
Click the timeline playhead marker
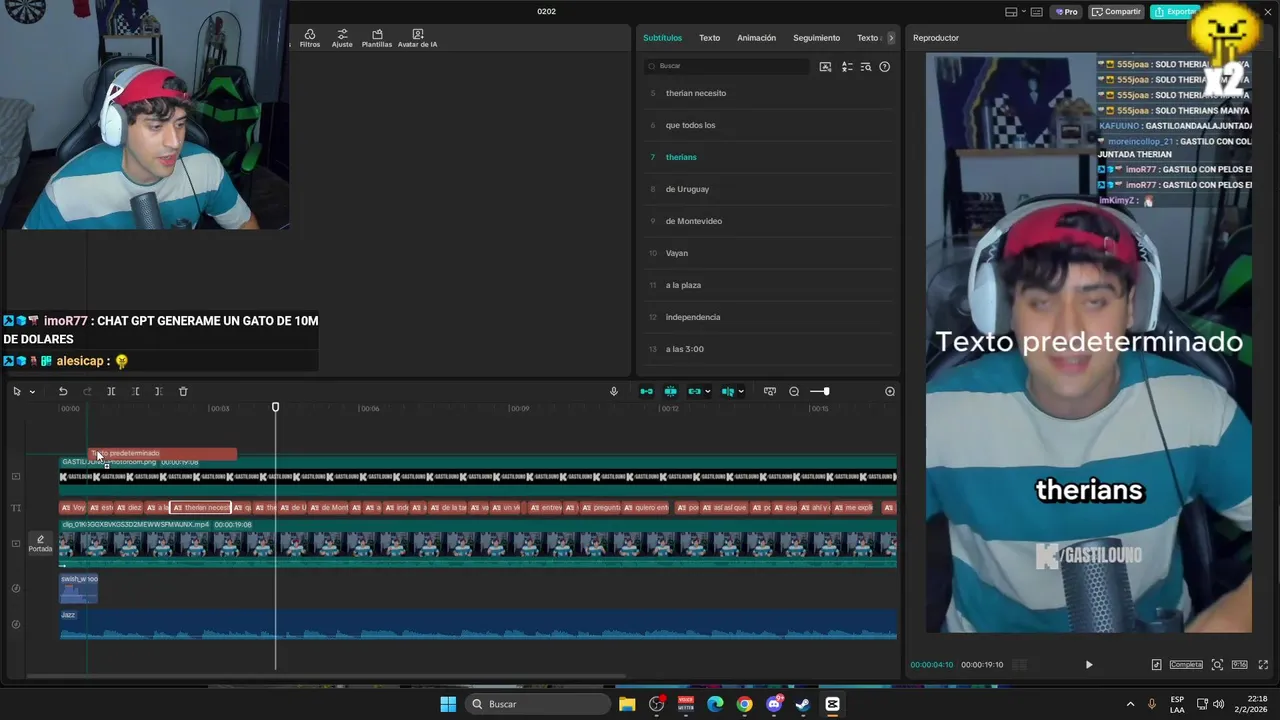[x=275, y=407]
